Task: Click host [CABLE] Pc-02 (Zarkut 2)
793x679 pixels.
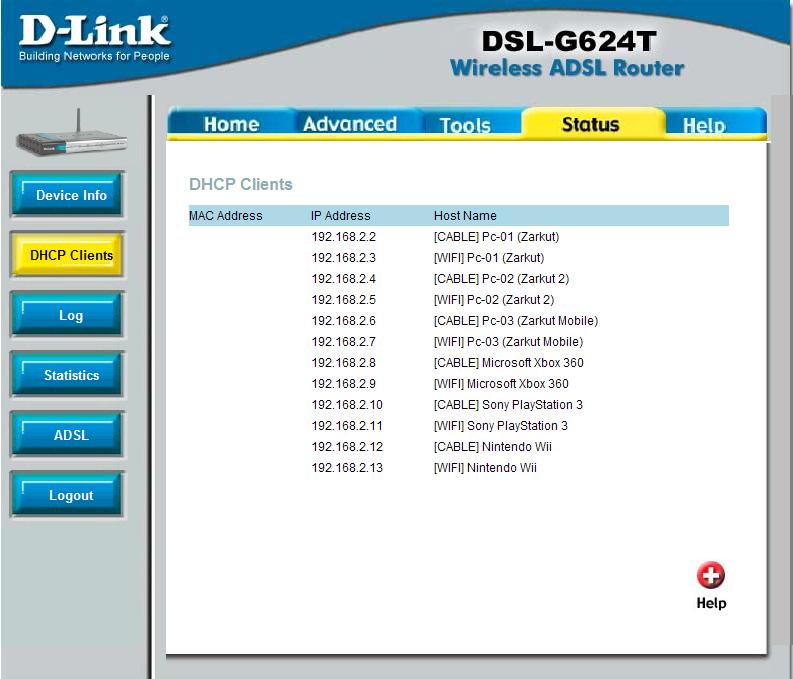Action: 501,279
